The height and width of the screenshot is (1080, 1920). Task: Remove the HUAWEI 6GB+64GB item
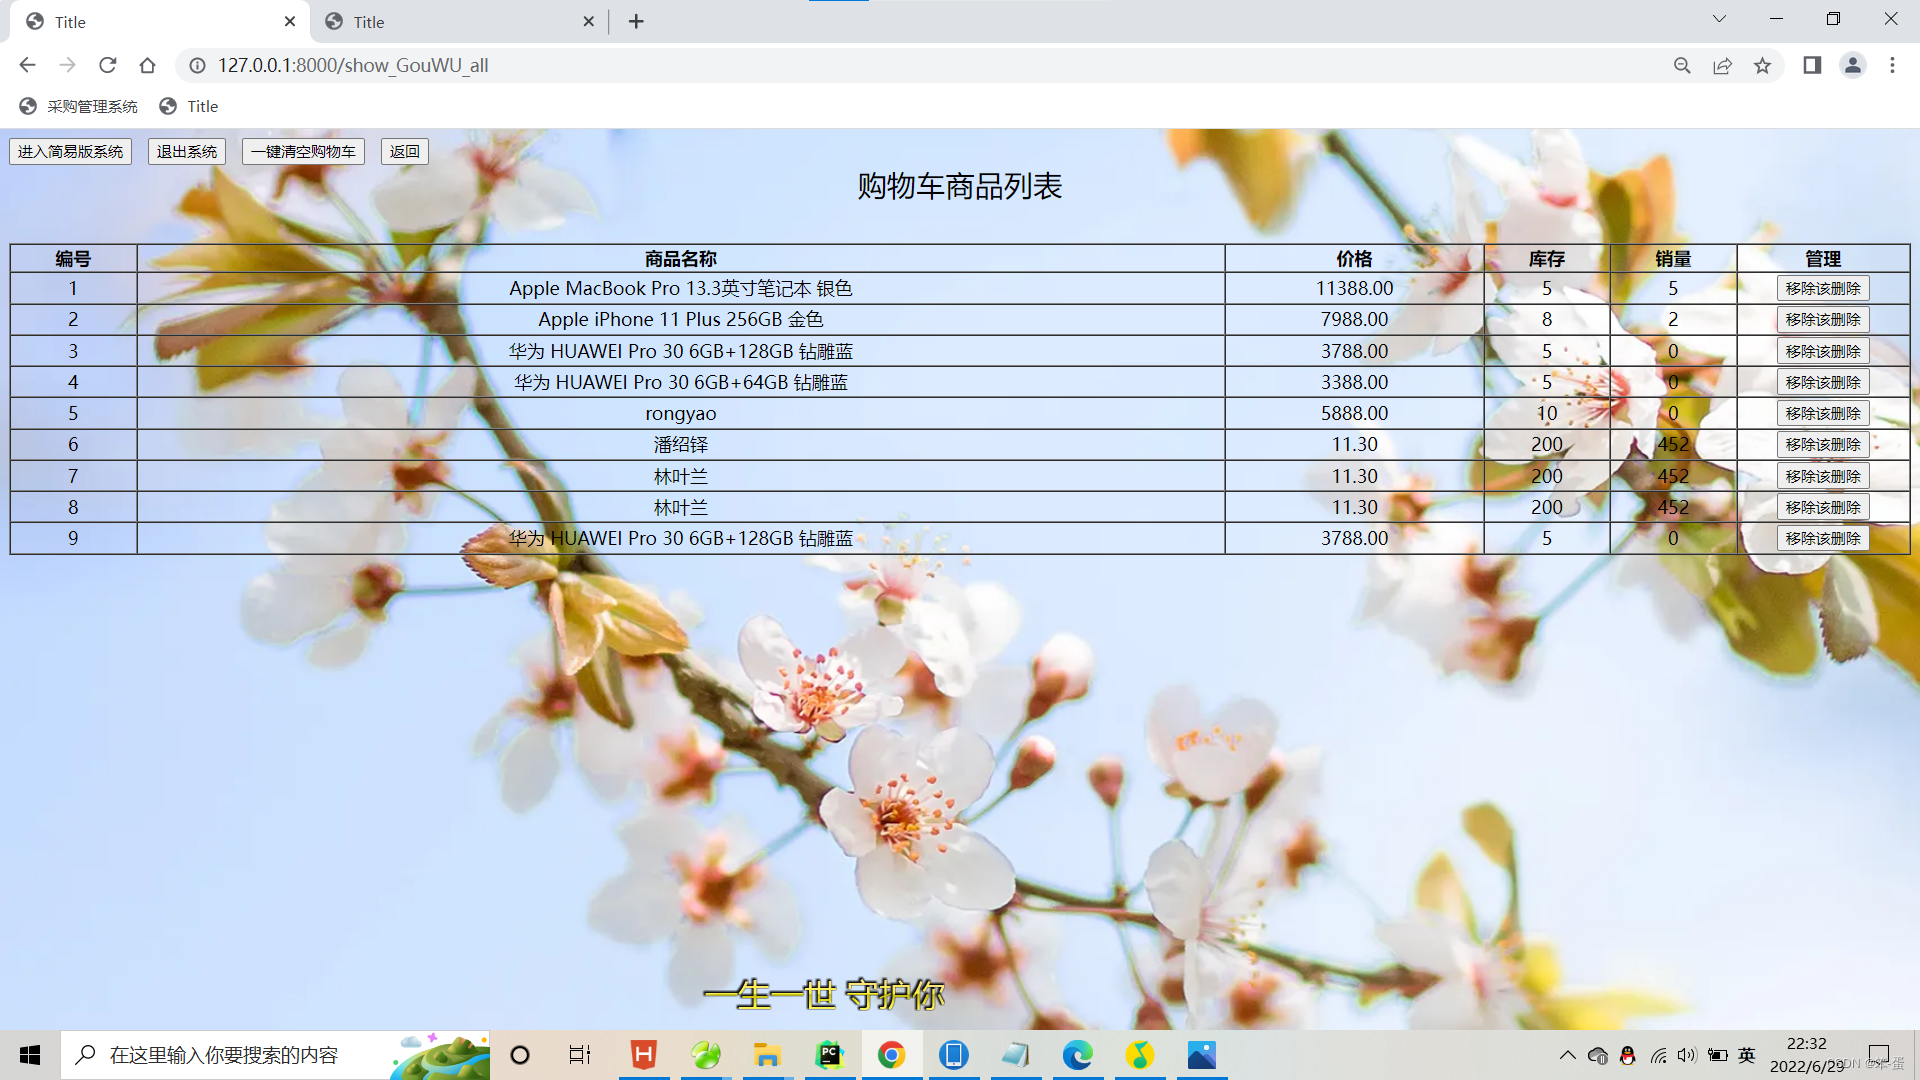click(x=1823, y=382)
